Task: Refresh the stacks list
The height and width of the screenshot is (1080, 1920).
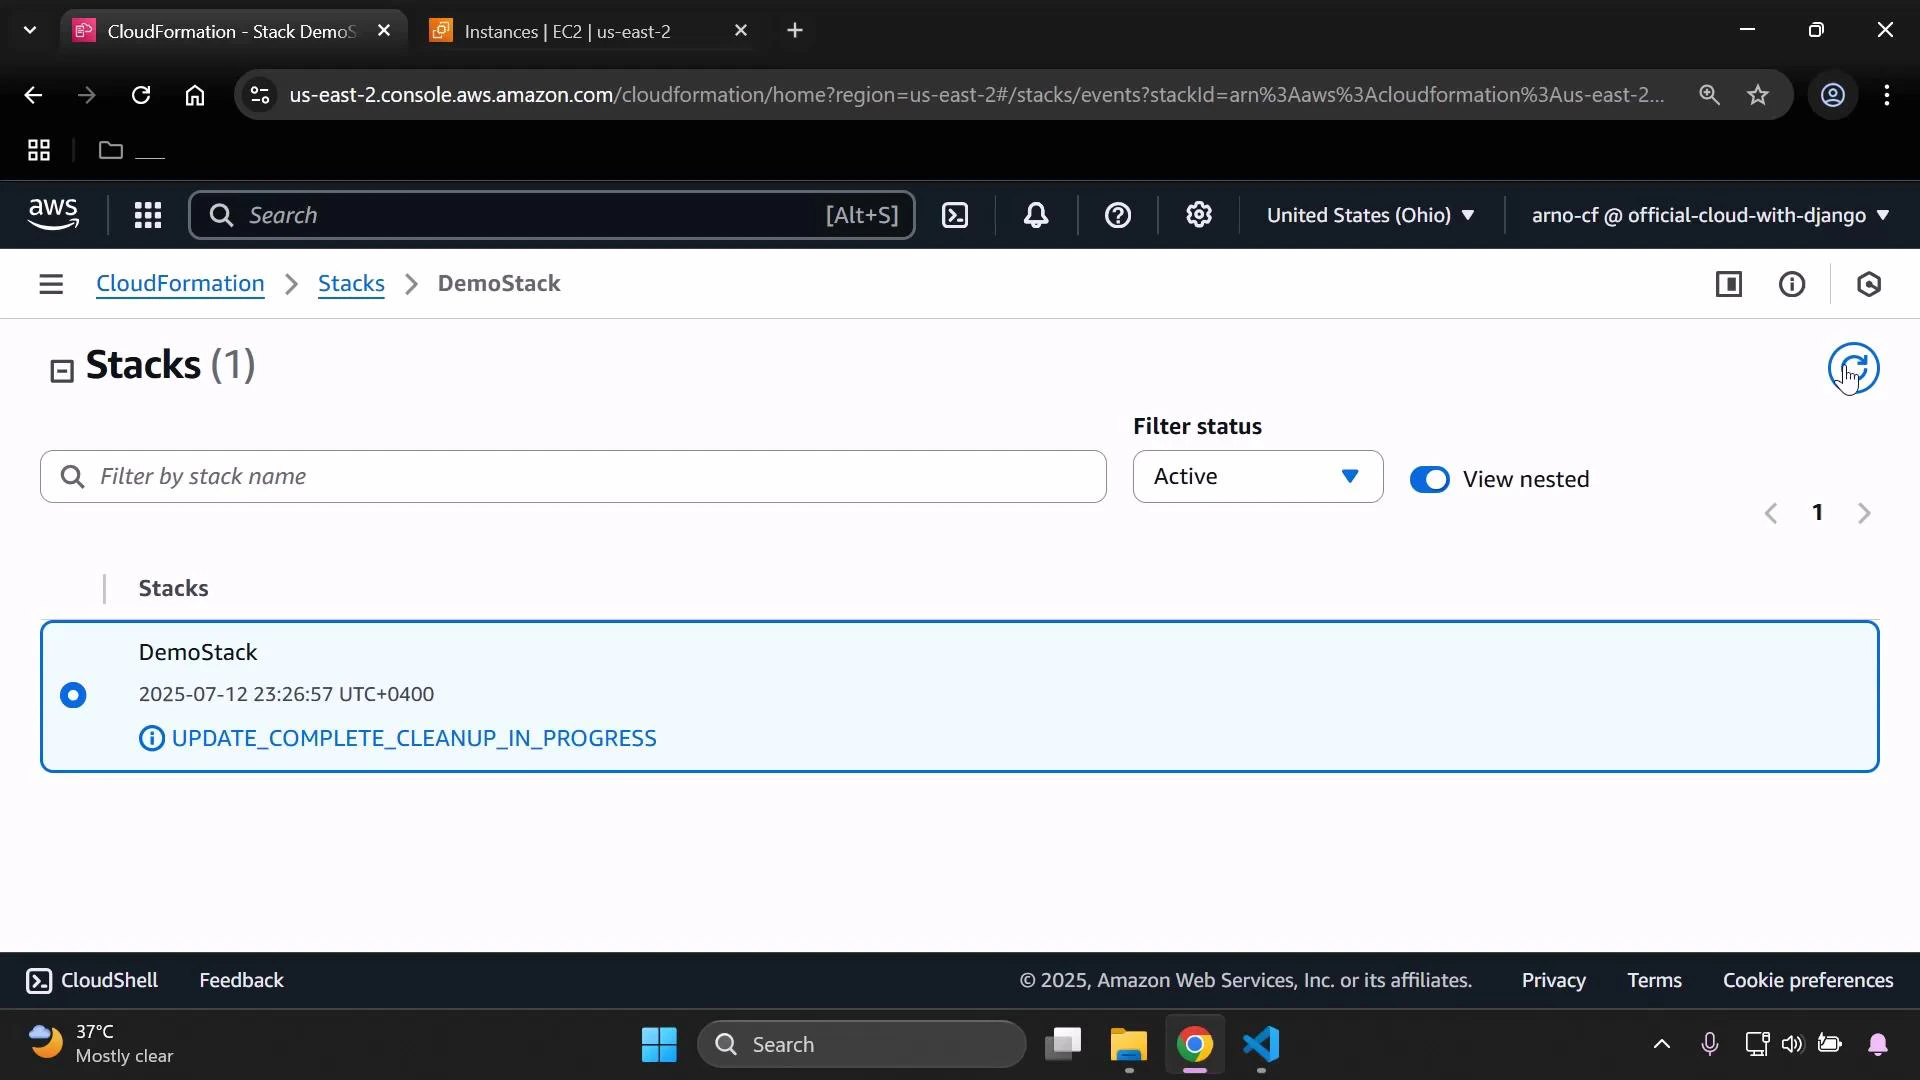Action: 1854,368
